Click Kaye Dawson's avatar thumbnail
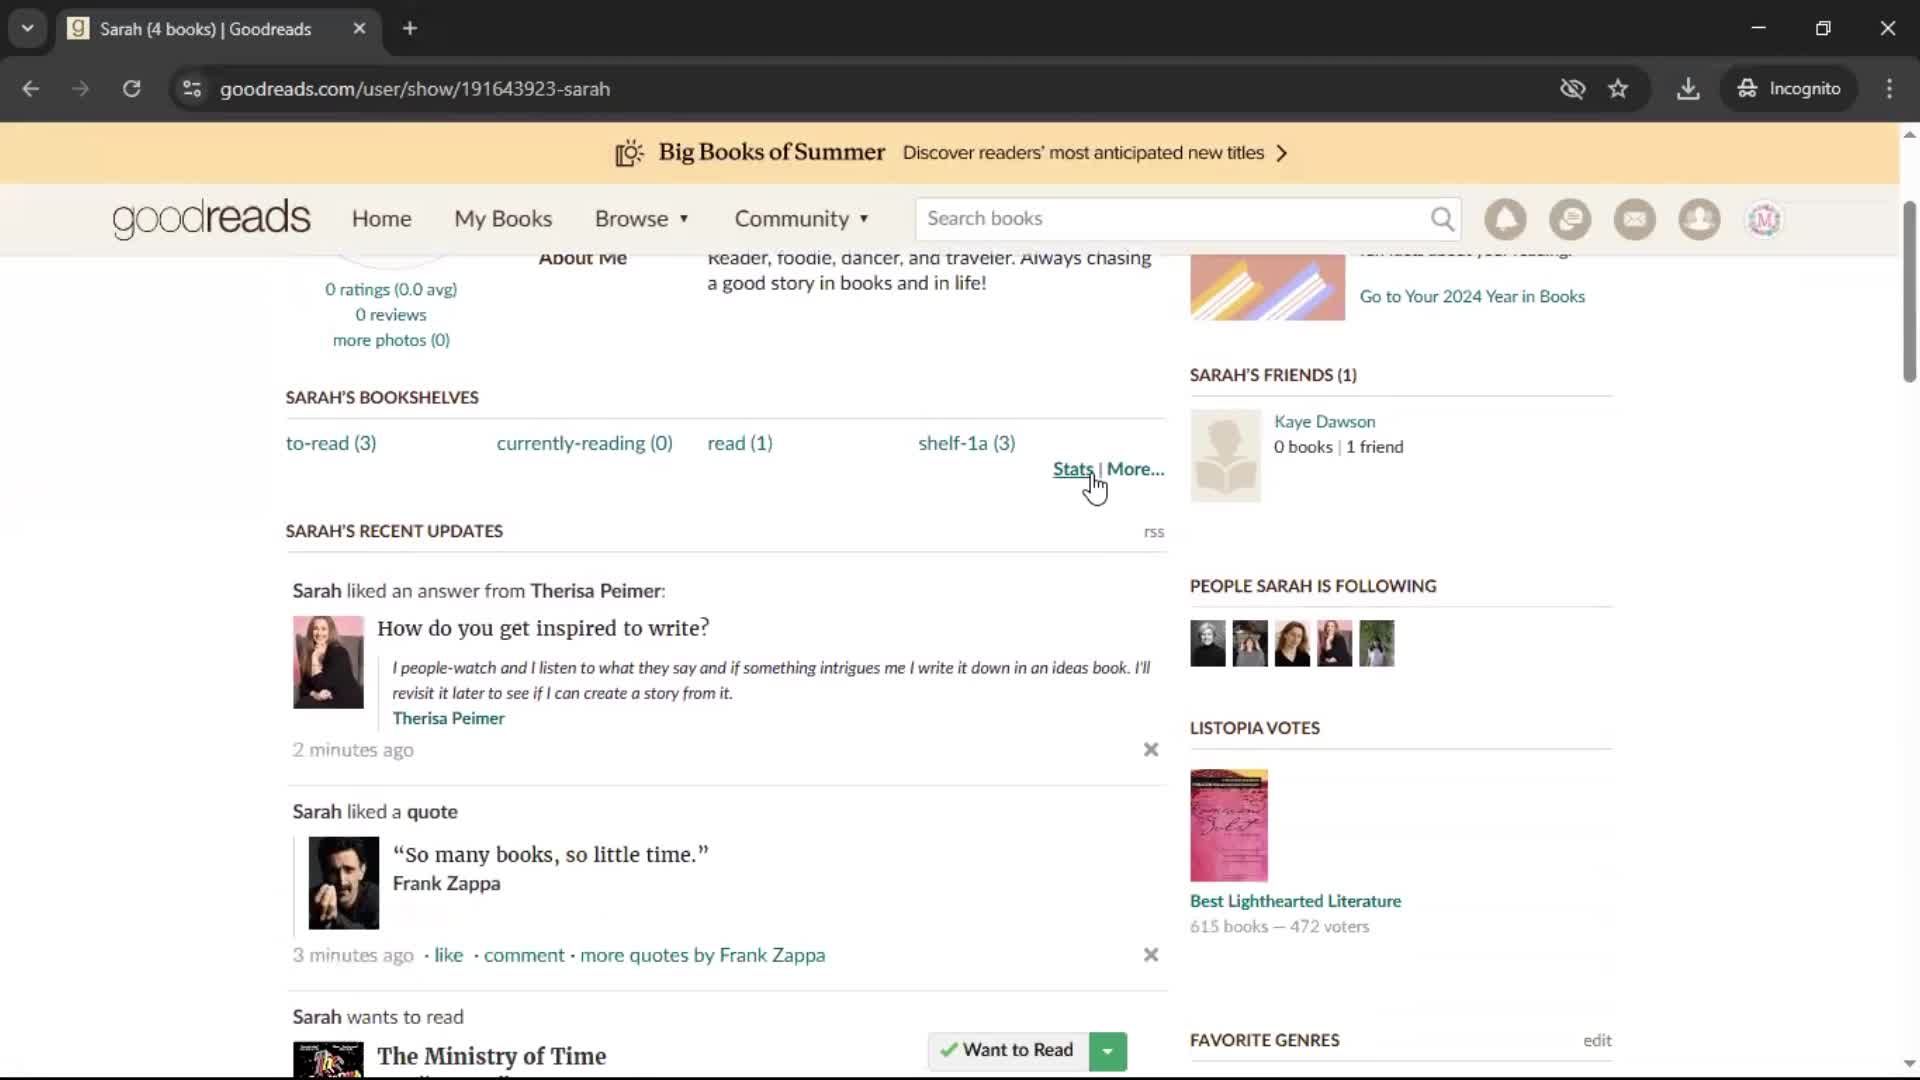The height and width of the screenshot is (1080, 1920). (x=1225, y=456)
